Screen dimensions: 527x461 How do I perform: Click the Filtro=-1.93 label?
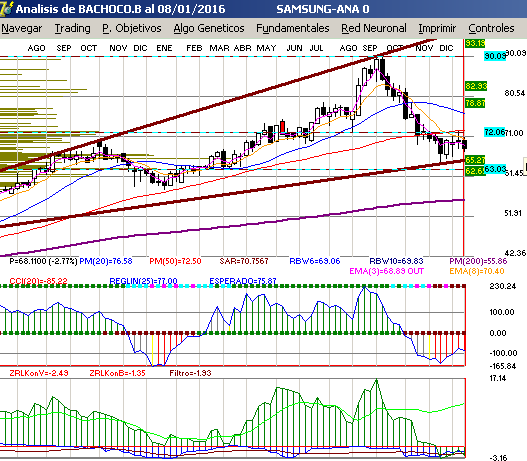click(190, 373)
